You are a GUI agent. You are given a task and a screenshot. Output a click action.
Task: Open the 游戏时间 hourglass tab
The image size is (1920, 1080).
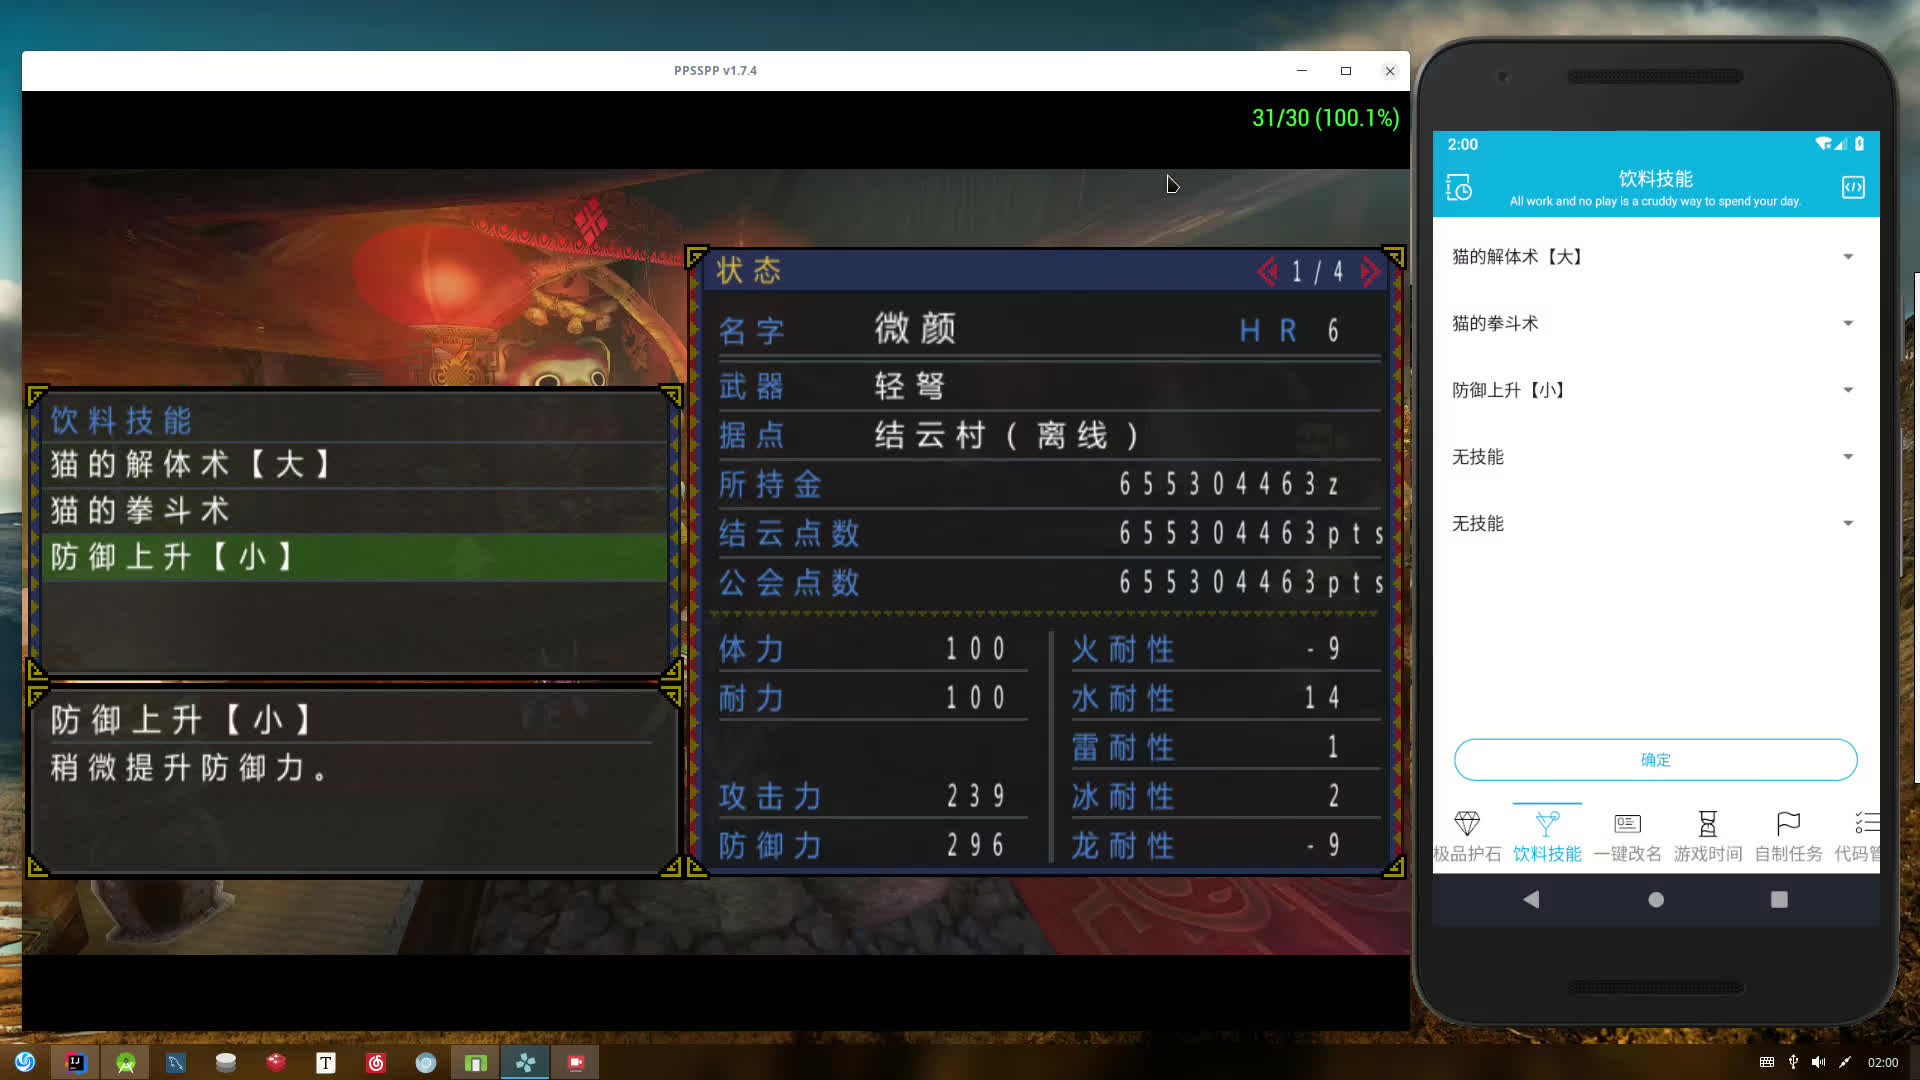tap(1708, 837)
